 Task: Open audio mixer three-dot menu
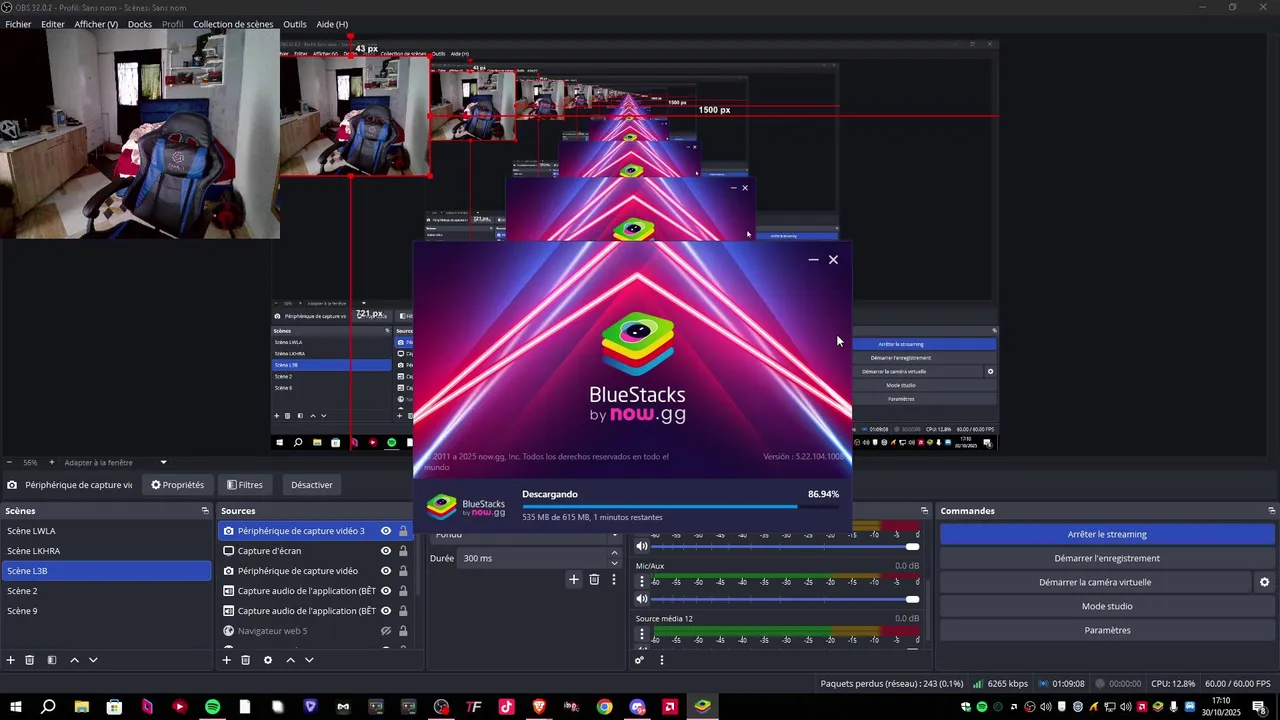(661, 660)
